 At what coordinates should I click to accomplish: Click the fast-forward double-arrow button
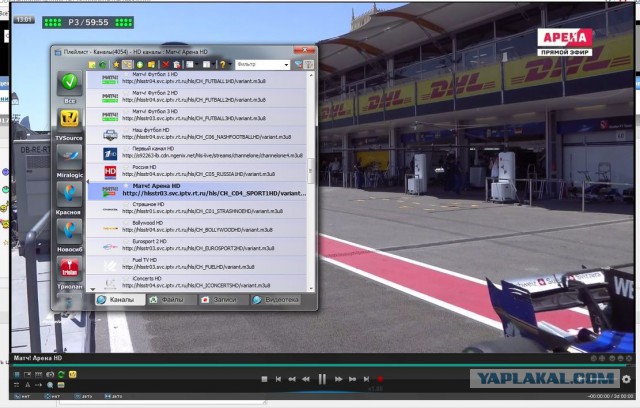point(338,379)
